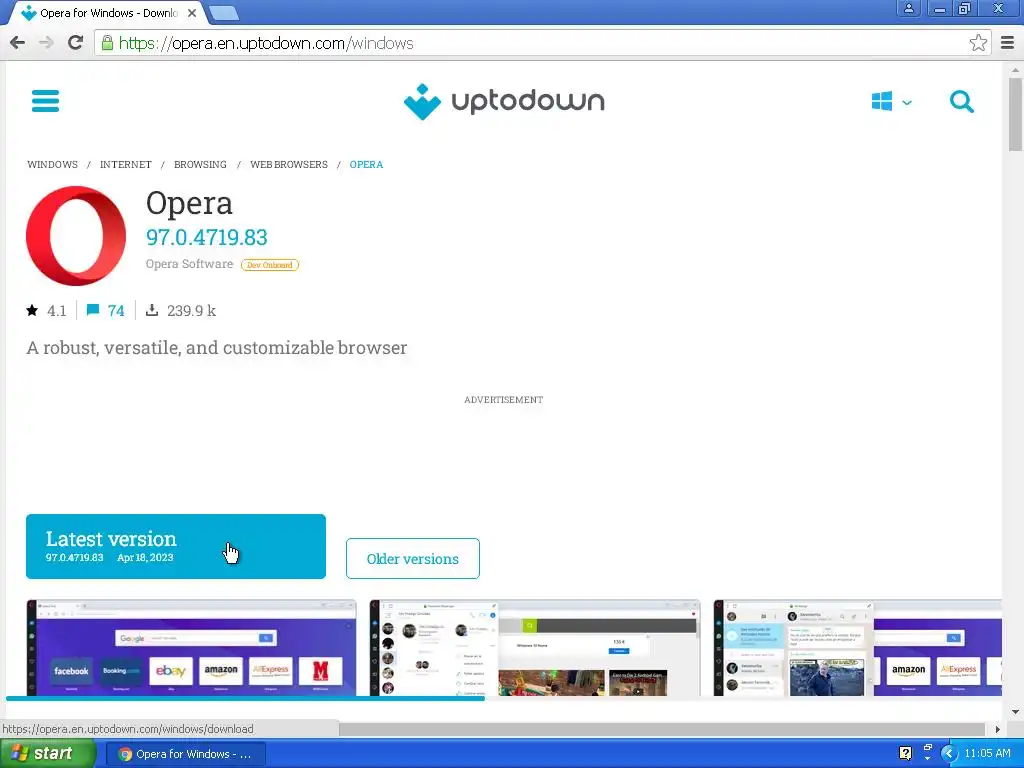Close the Opera for Windows browser tab
1024x768 pixels.
tap(192, 13)
